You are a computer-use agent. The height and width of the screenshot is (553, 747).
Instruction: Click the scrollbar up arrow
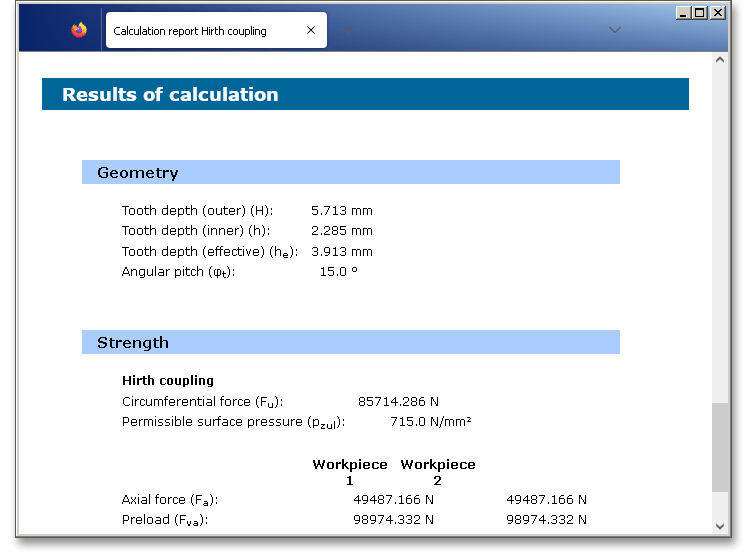tap(720, 60)
